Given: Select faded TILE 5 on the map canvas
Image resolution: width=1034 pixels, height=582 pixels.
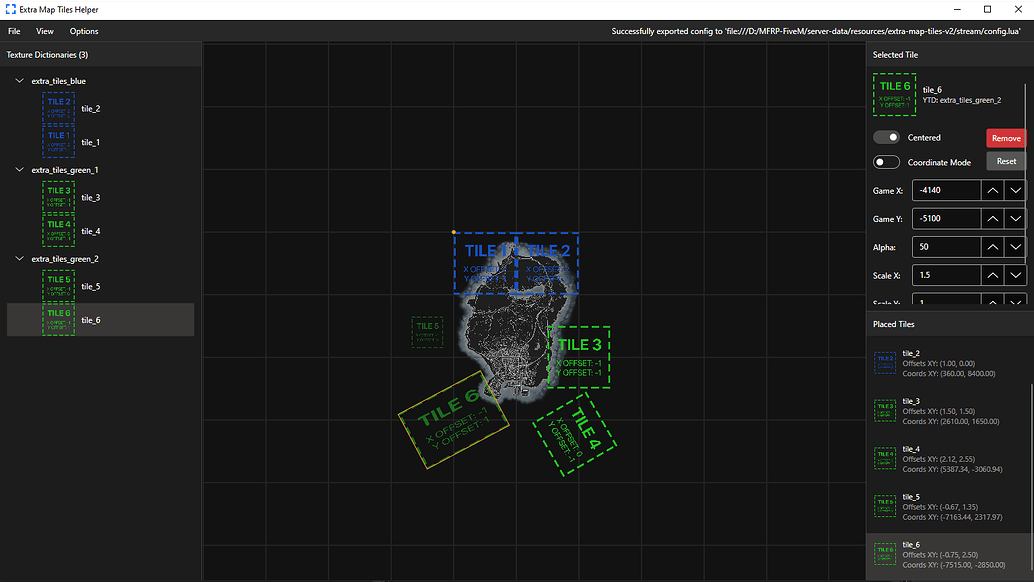Looking at the screenshot, I should coord(427,332).
